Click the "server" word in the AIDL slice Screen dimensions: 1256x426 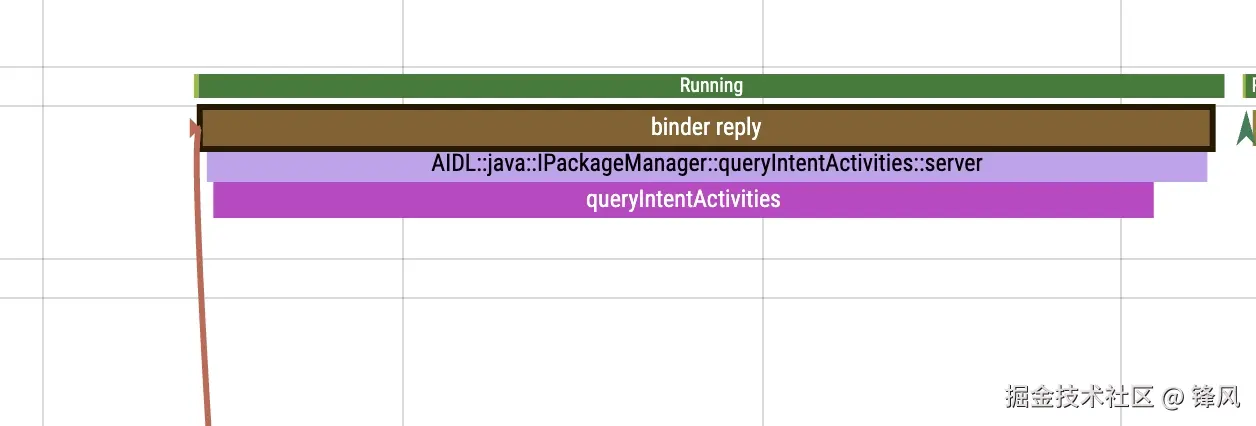(x=954, y=163)
